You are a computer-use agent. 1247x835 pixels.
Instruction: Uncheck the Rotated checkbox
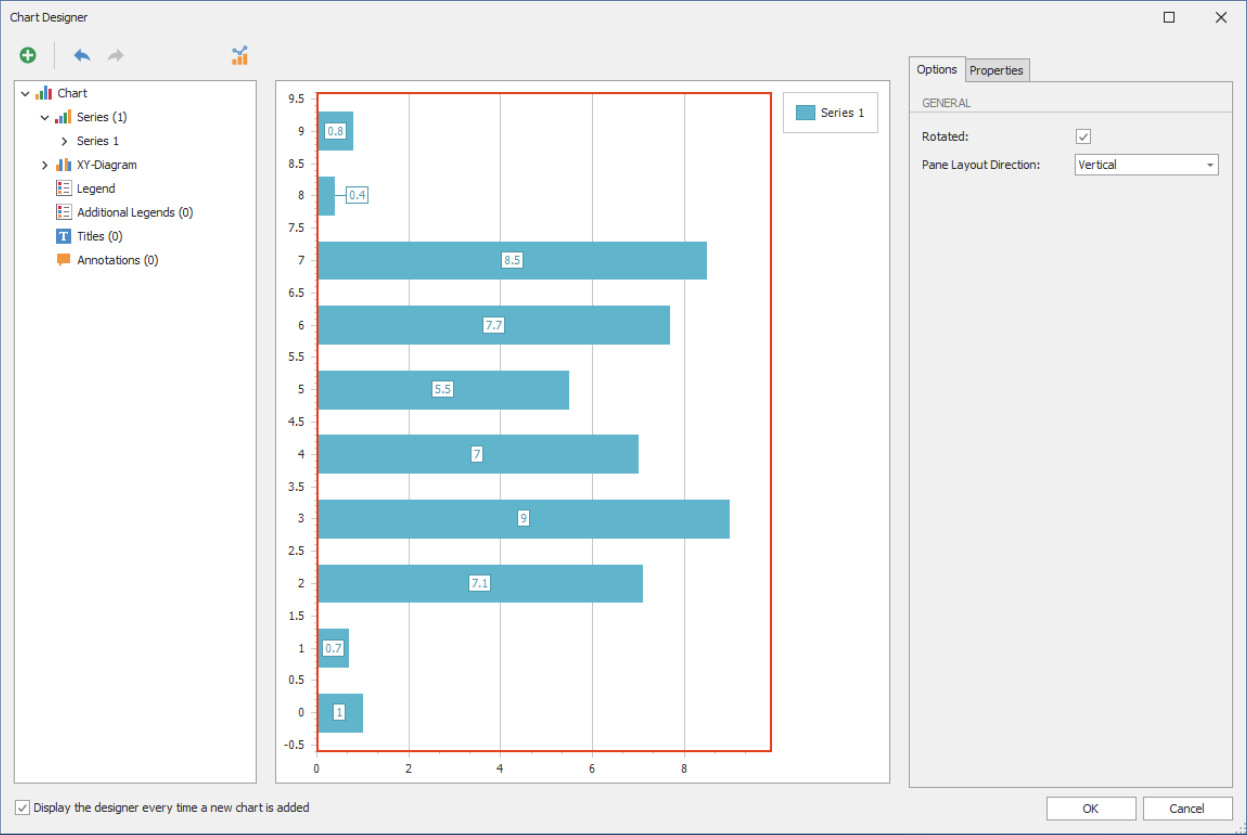tap(1083, 137)
